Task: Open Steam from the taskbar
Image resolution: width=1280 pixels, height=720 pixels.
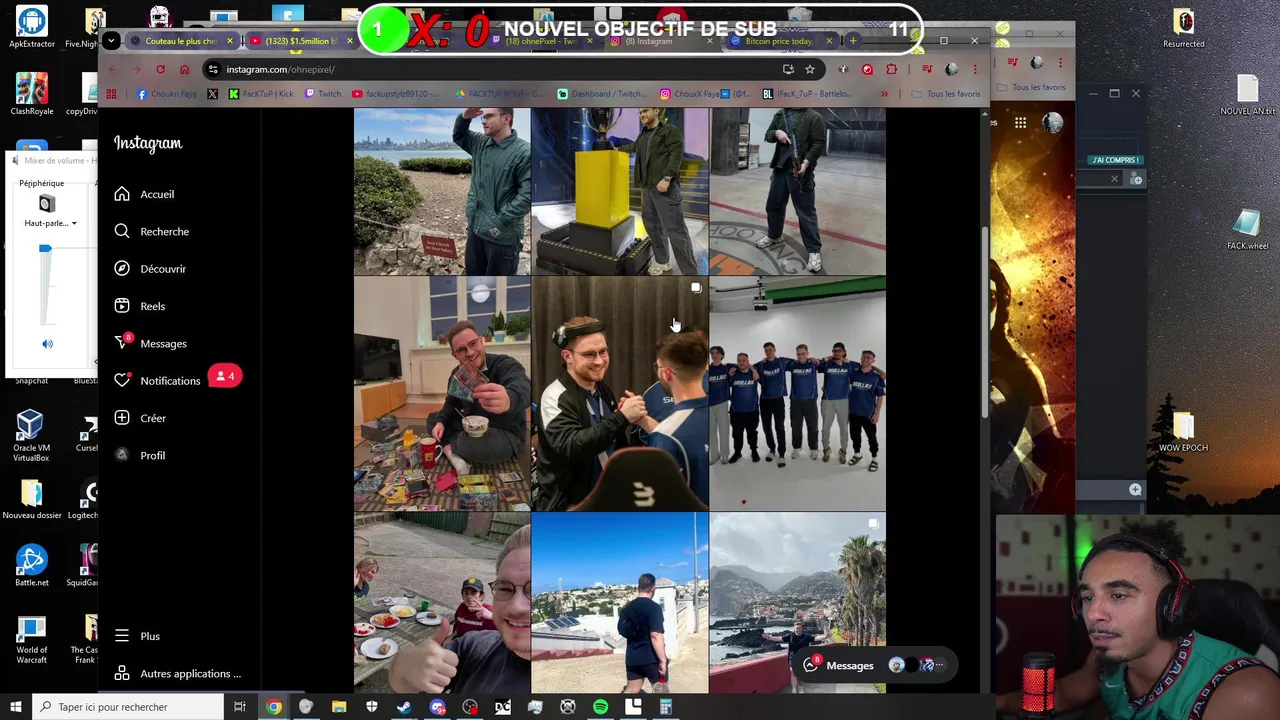Action: (x=404, y=707)
